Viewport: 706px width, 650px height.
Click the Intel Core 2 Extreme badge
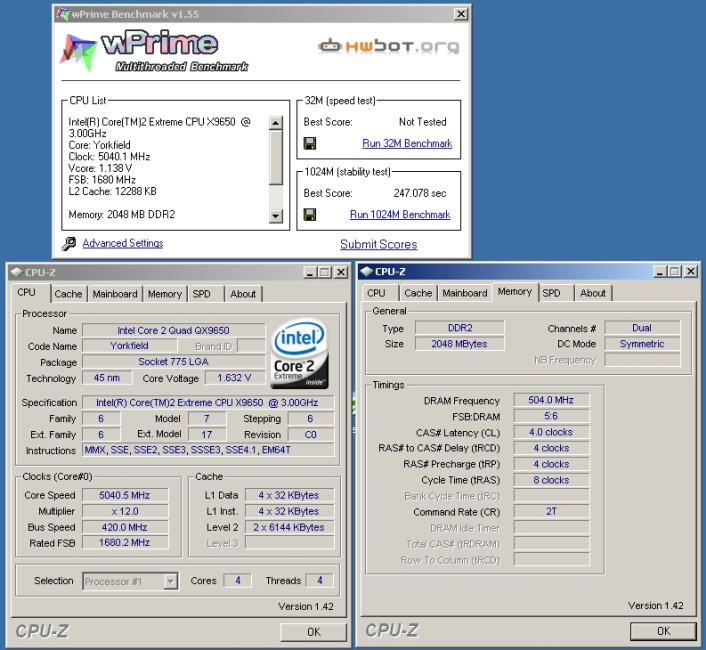tap(300, 354)
